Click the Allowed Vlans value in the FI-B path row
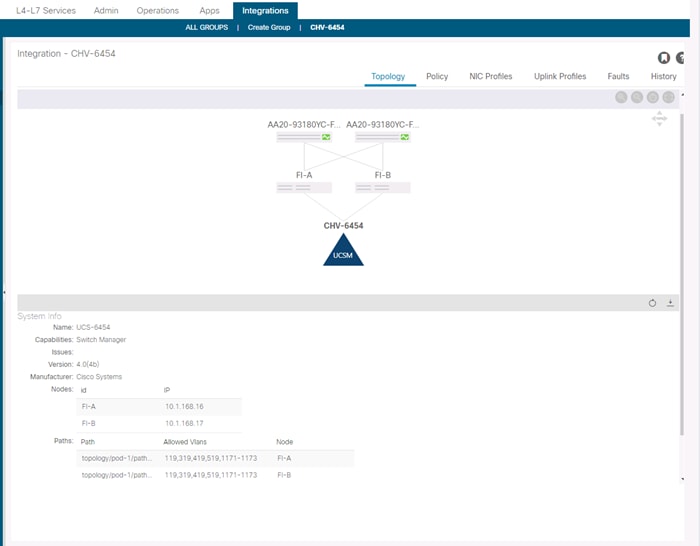 [x=211, y=475]
